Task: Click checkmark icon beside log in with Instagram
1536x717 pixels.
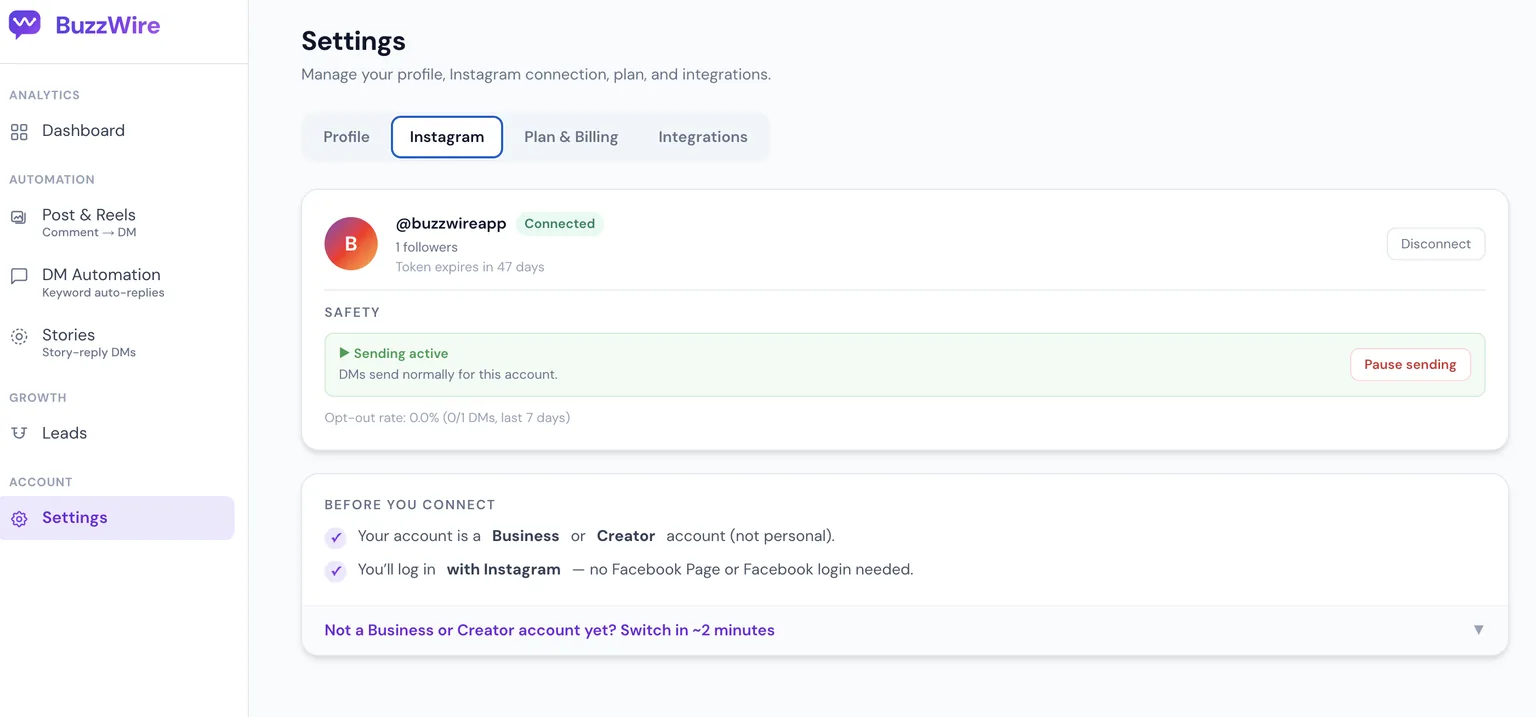Action: (336, 571)
